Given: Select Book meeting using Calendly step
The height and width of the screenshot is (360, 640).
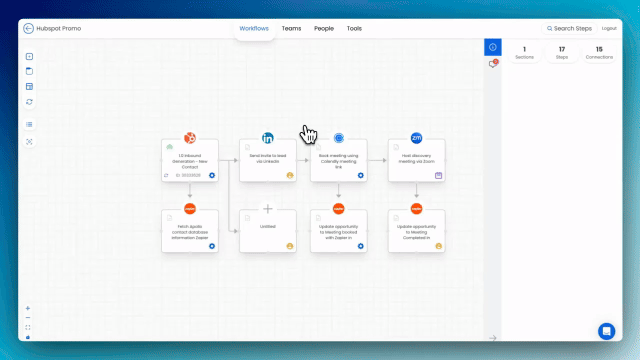Looking at the screenshot, I should click(339, 161).
